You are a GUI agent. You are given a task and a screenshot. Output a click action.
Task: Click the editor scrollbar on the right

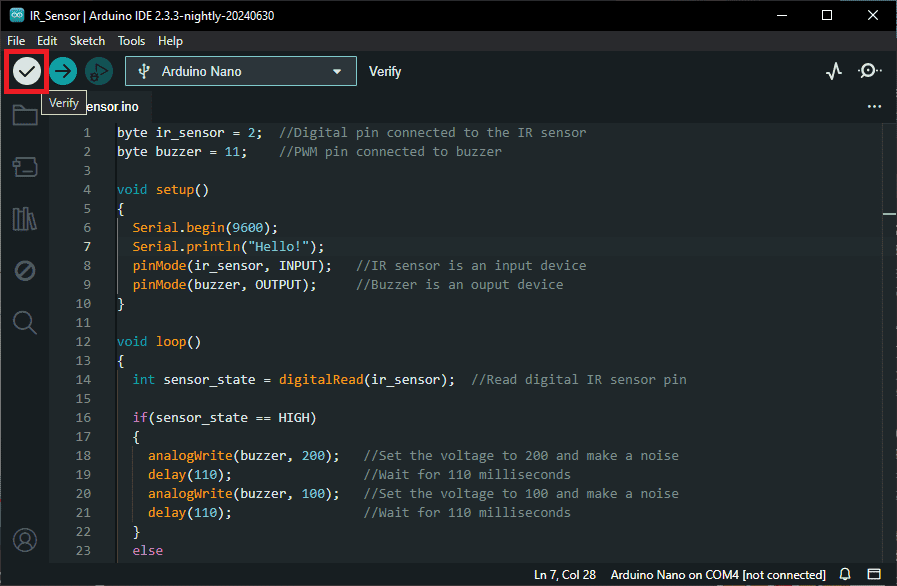coord(889,212)
